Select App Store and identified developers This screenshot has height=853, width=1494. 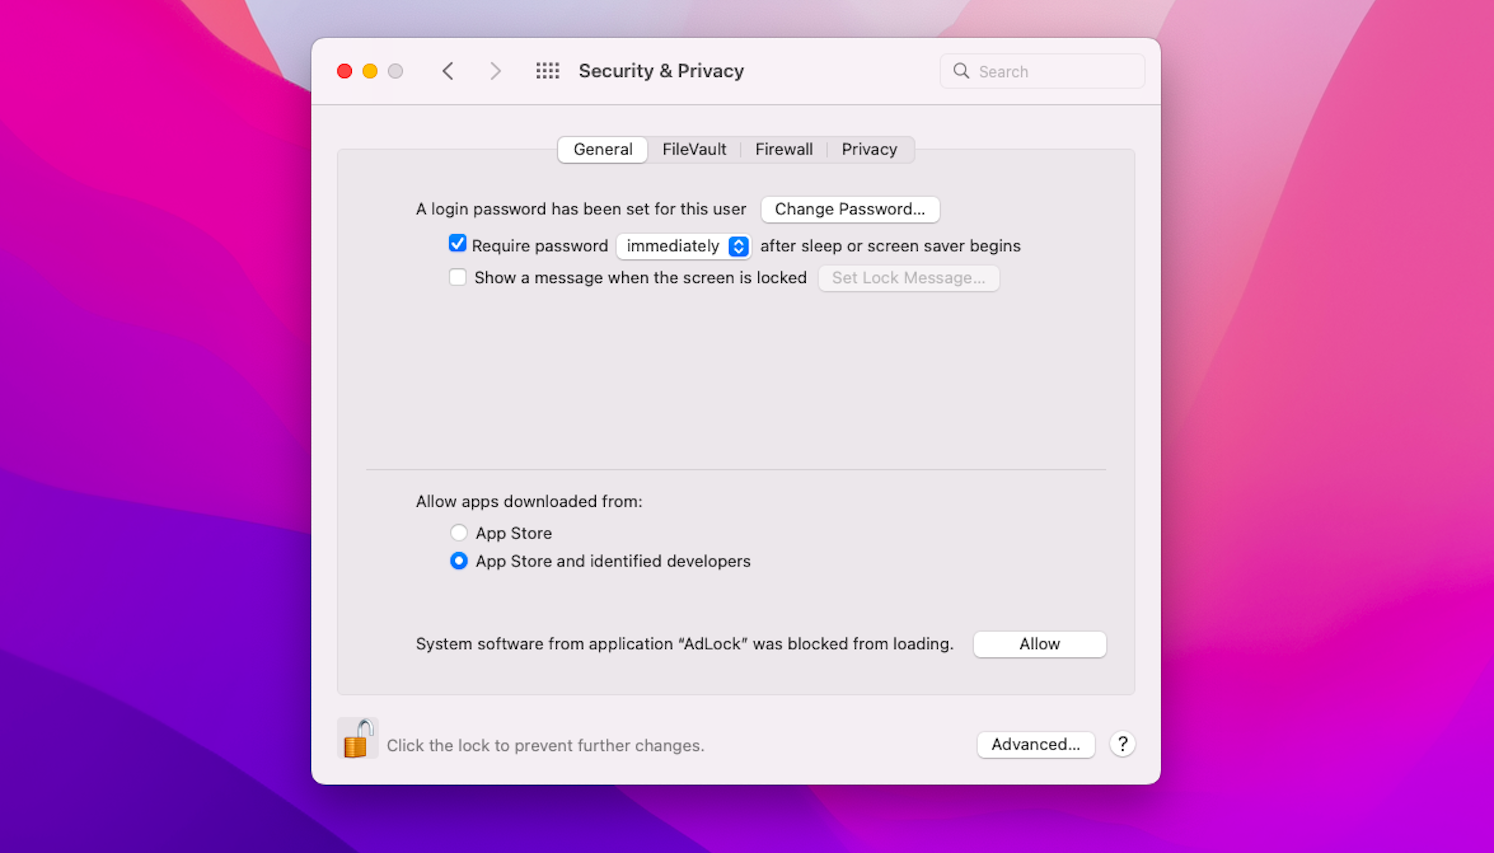pyautogui.click(x=459, y=561)
